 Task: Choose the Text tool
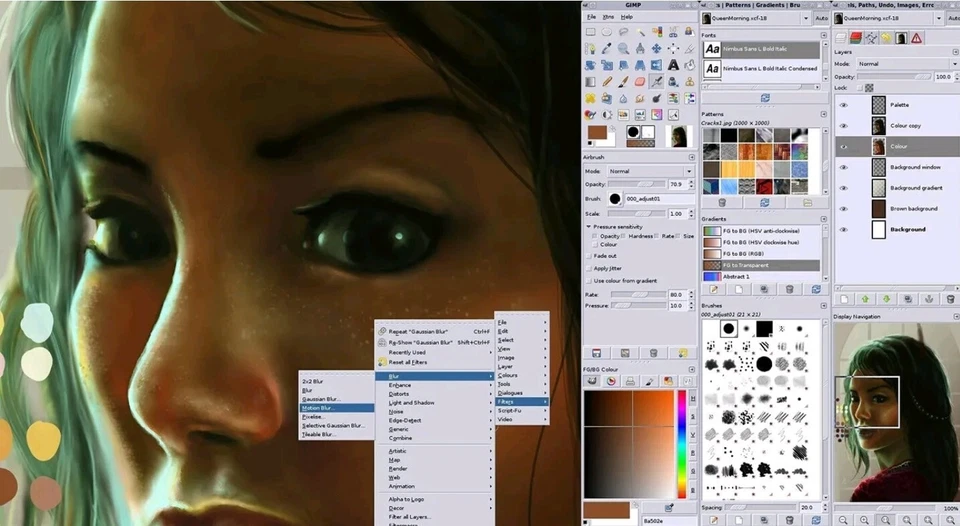tap(673, 65)
